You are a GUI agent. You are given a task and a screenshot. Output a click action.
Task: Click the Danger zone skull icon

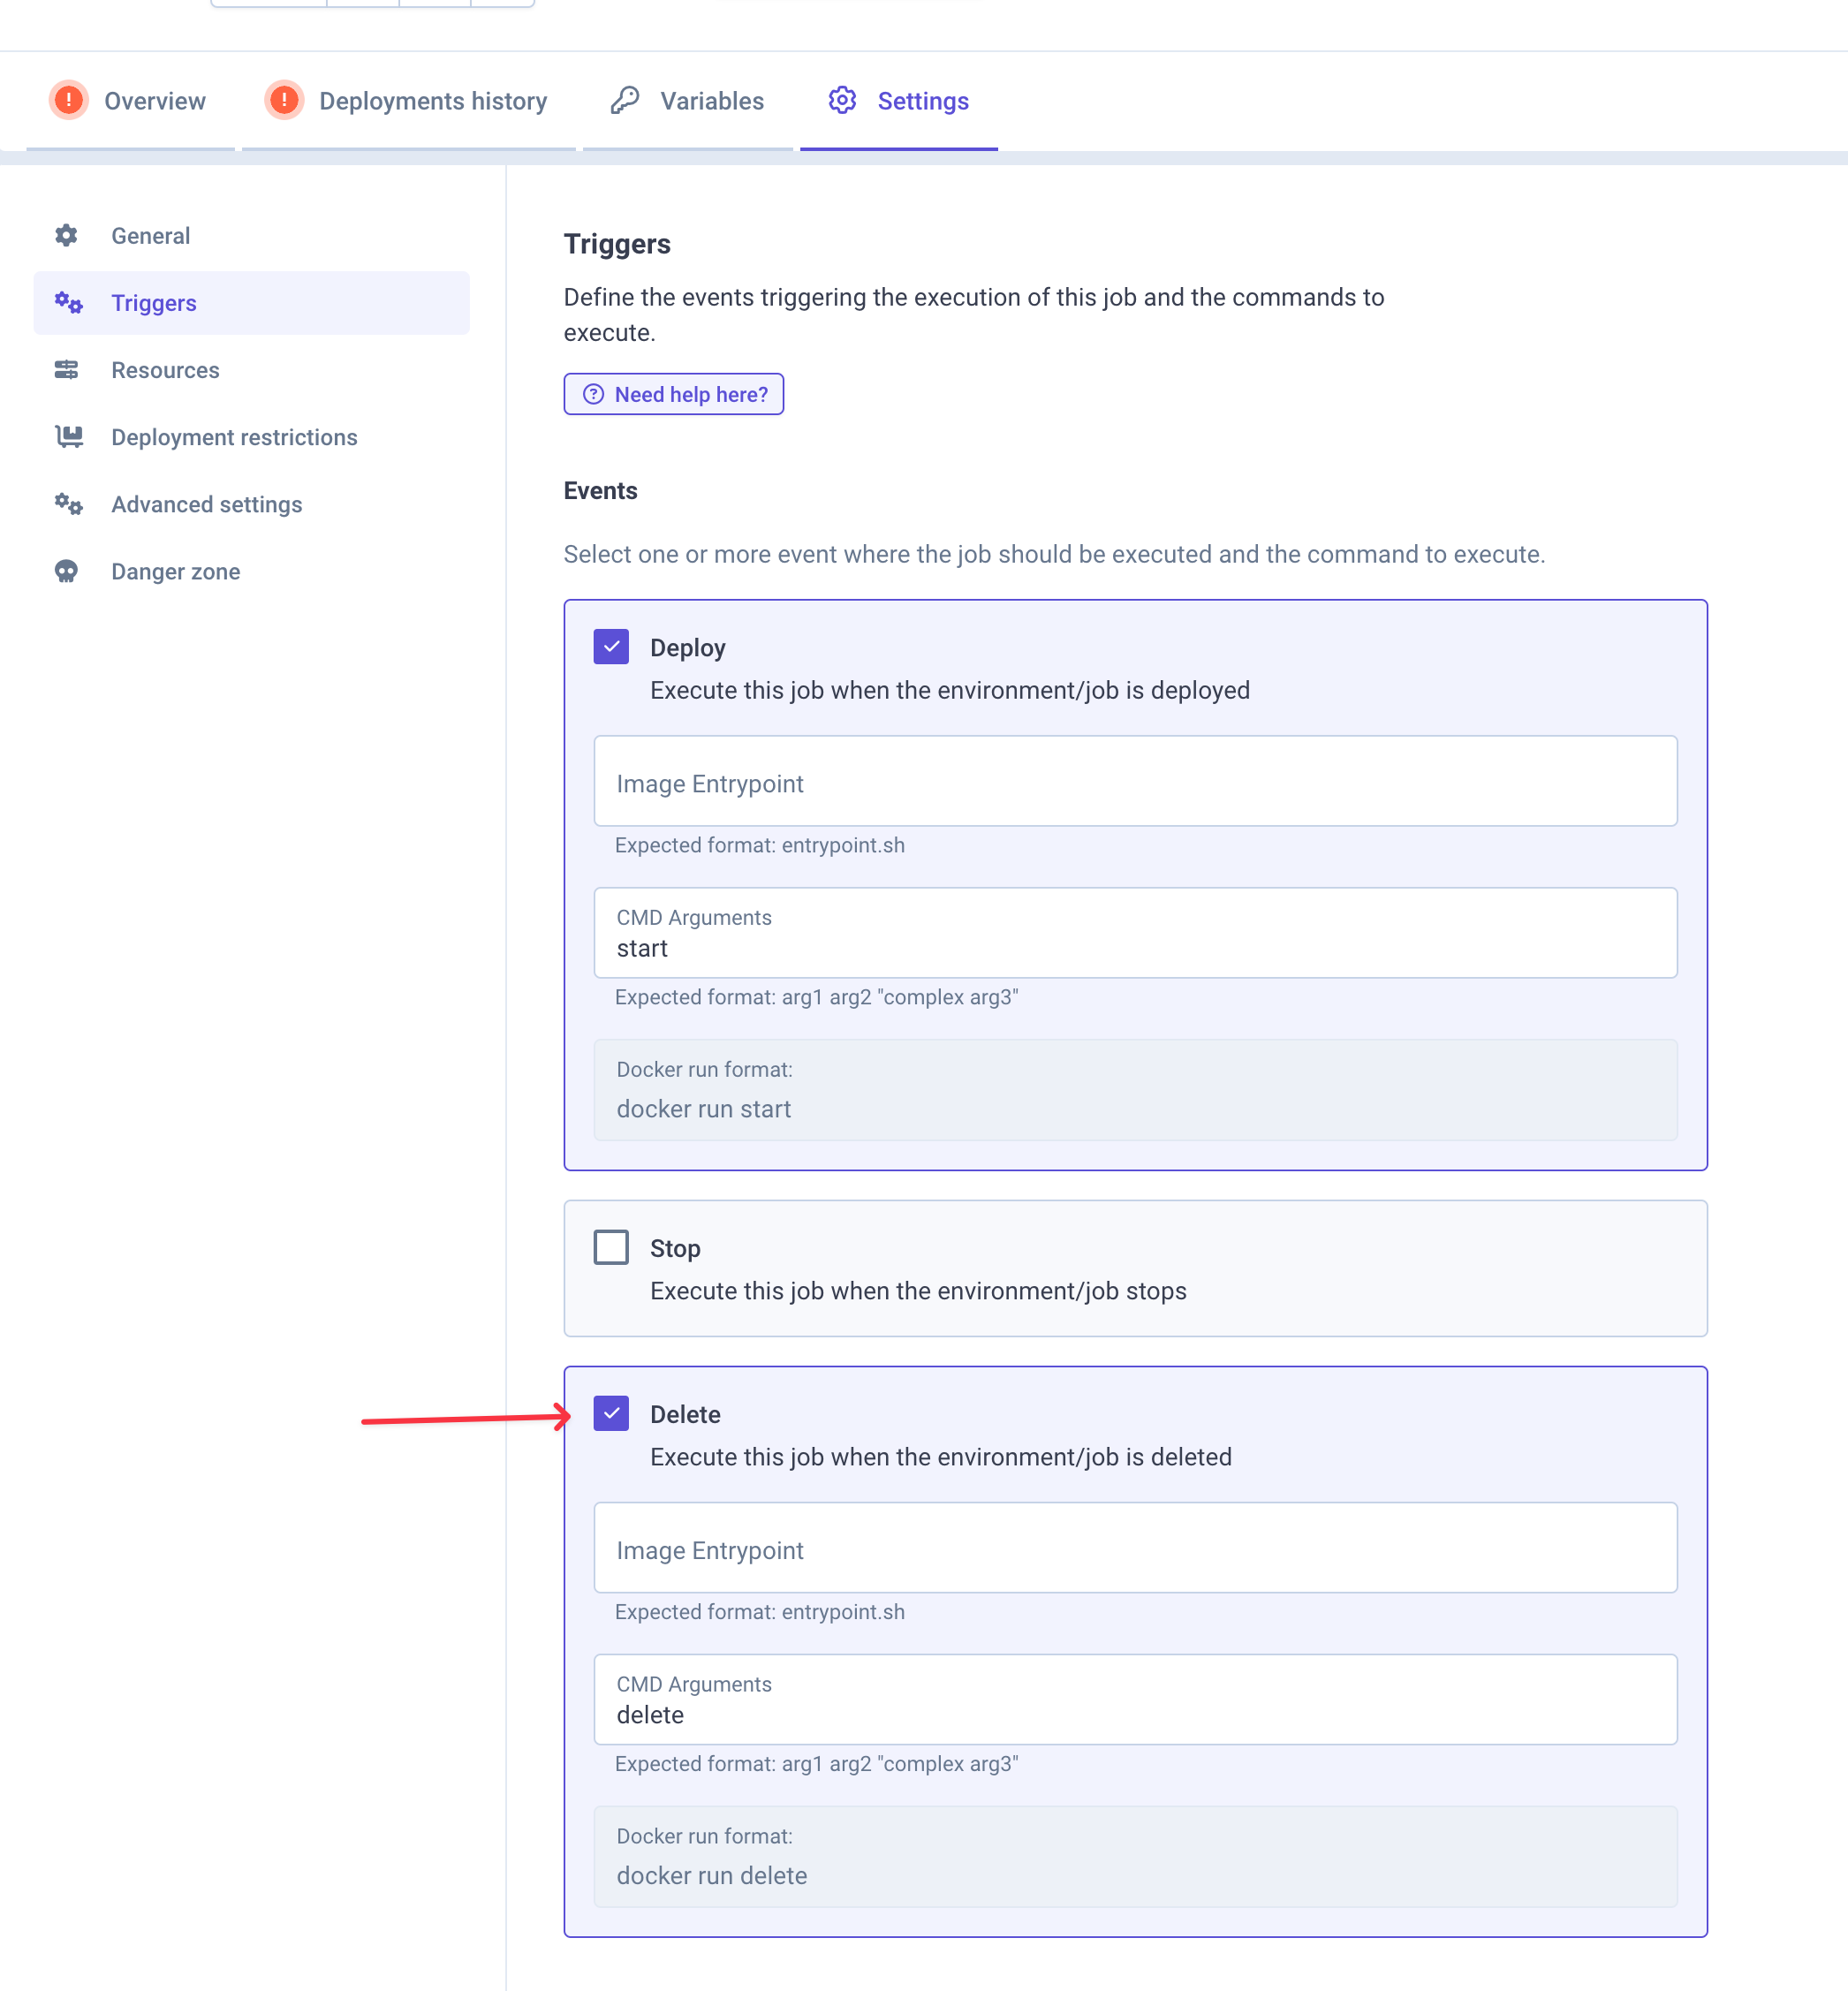(66, 571)
